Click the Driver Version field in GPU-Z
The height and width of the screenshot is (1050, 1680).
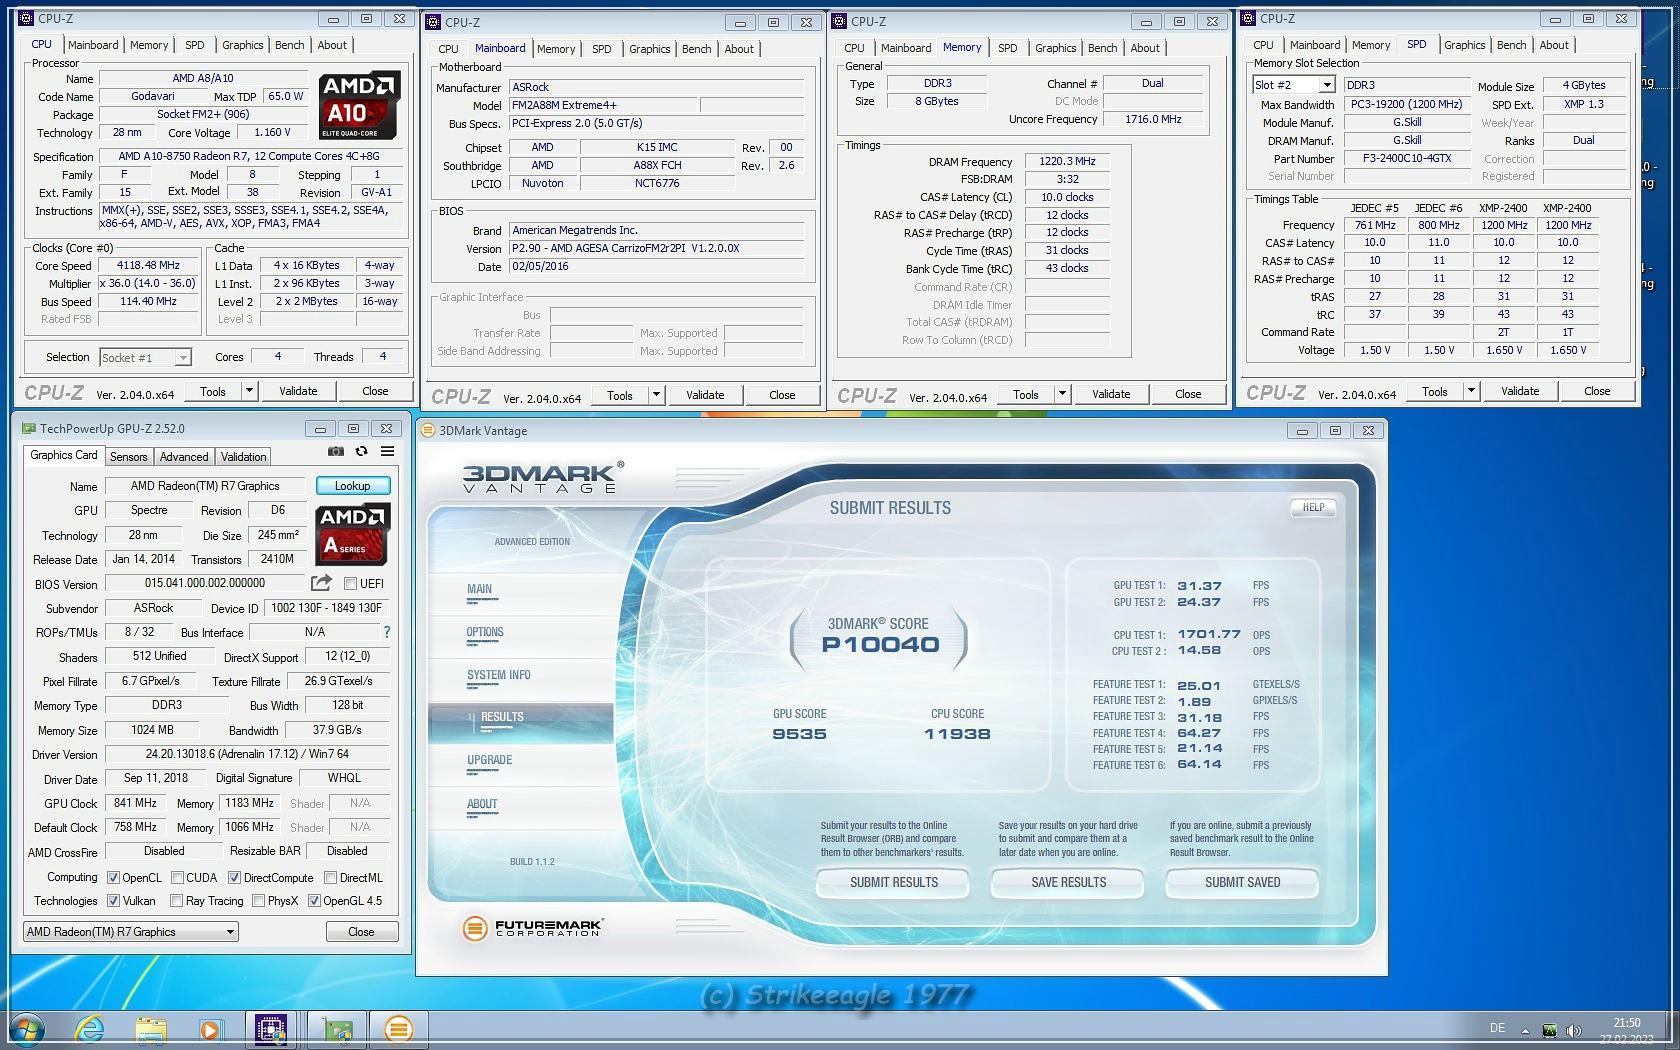coord(247,754)
